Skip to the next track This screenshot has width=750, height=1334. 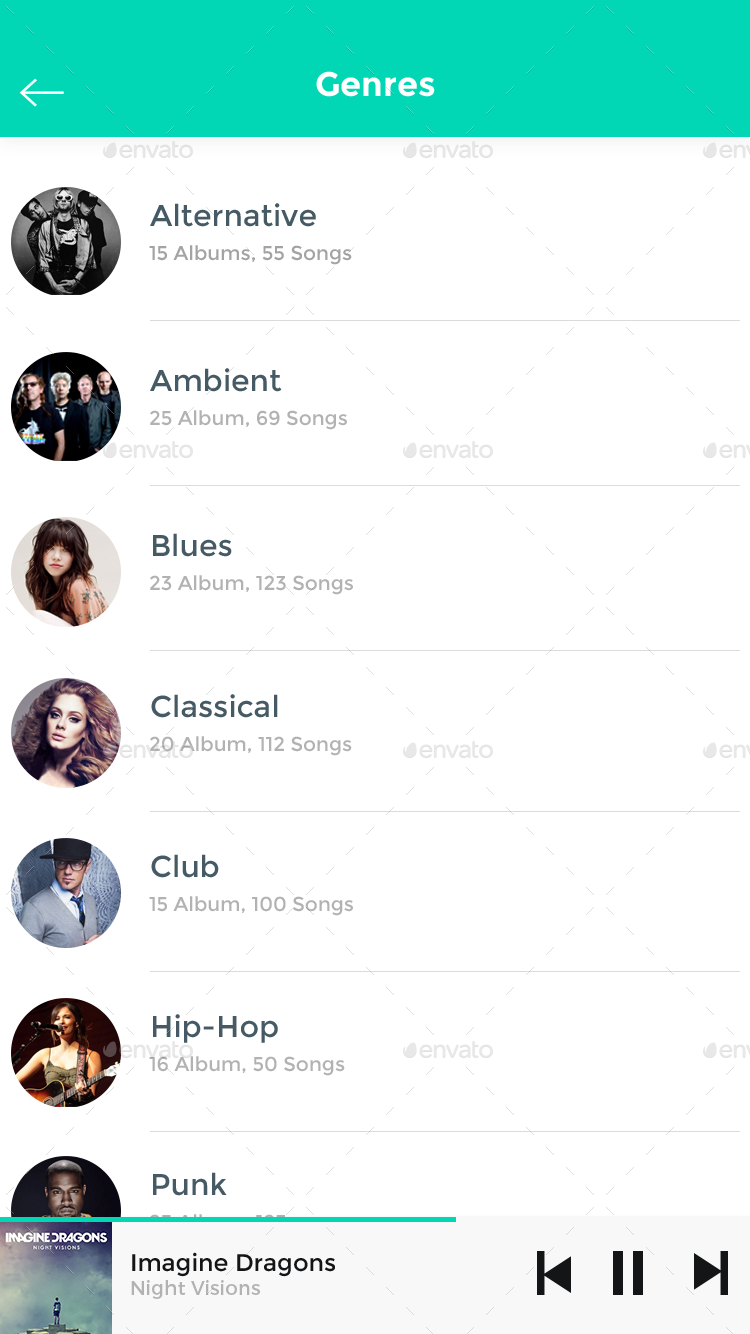point(710,1272)
